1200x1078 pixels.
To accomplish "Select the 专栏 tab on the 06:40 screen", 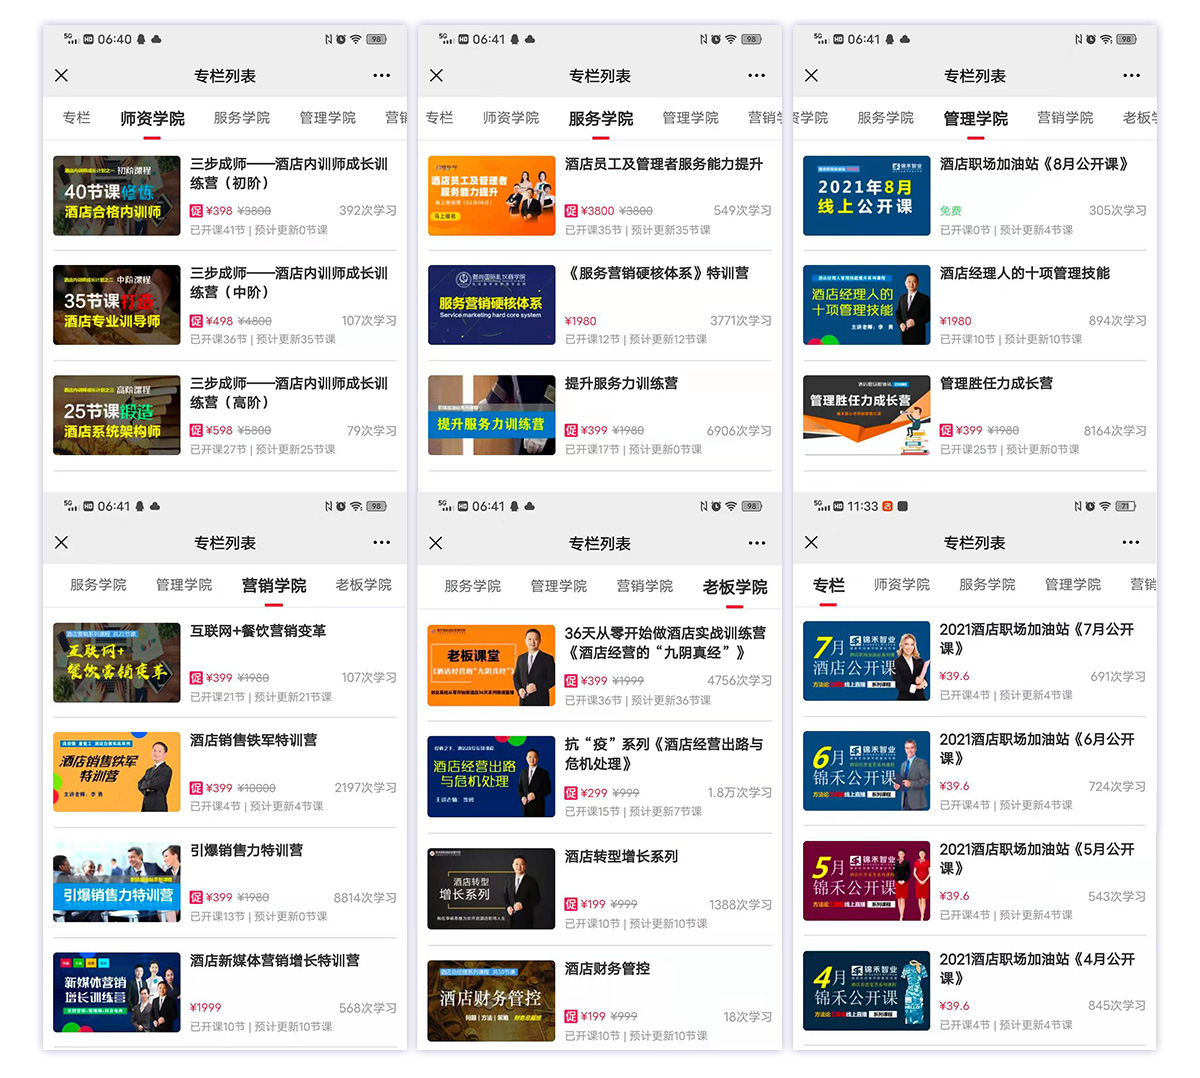I will click(x=77, y=118).
